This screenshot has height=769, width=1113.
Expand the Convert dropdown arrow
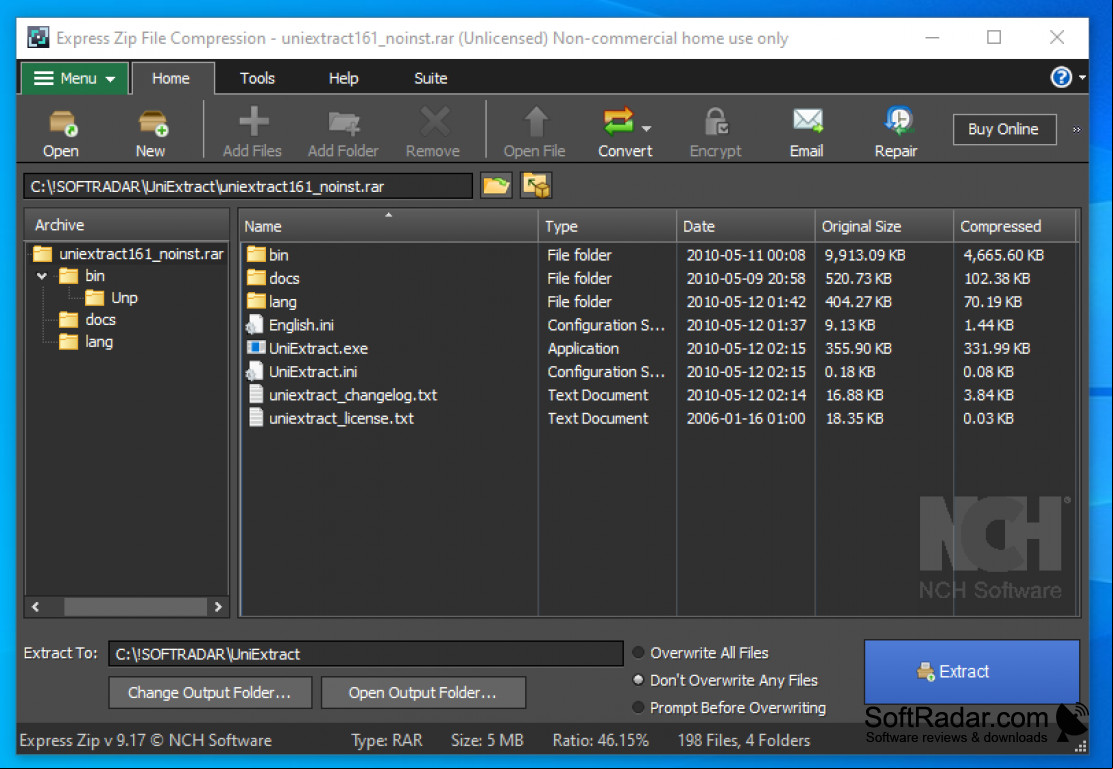[646, 129]
